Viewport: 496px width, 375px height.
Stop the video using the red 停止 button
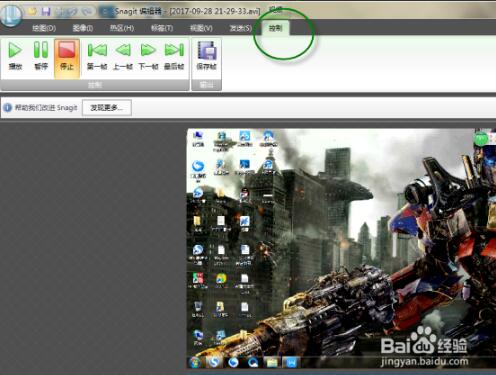coord(67,58)
